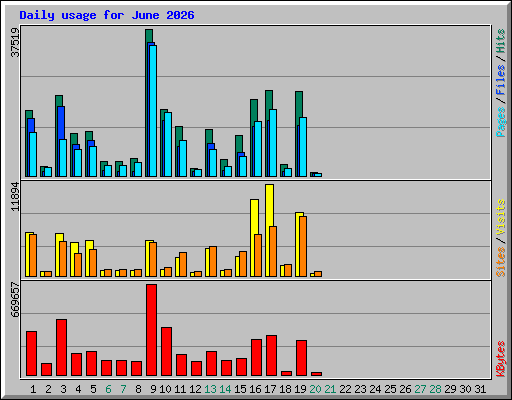The image size is (512, 400).
Task: Click day 12 on the x-axis
Action: click(195, 389)
